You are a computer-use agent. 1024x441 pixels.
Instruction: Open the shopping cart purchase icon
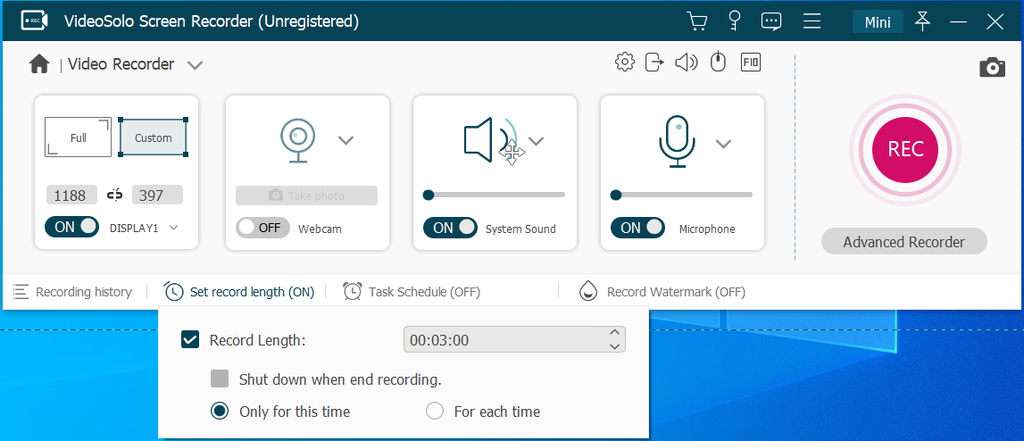point(697,22)
